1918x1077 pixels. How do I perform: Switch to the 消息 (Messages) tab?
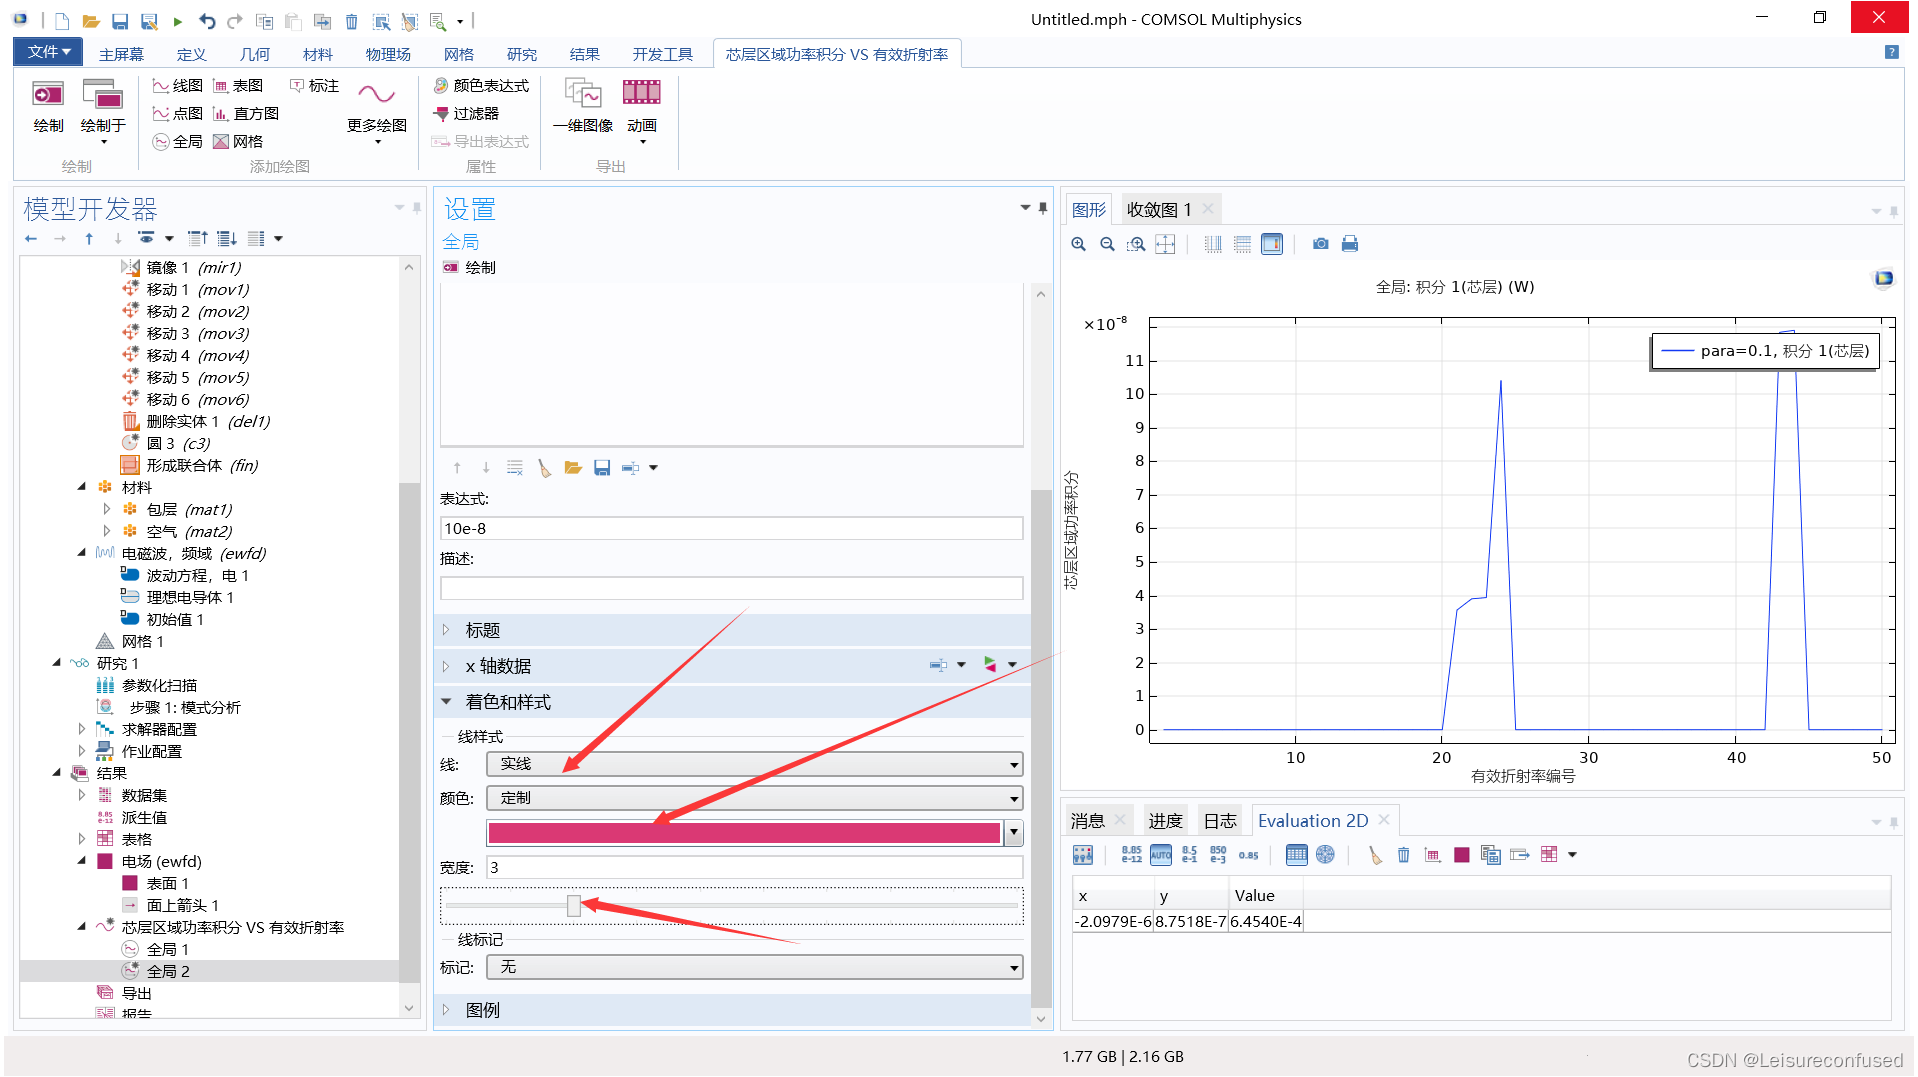coord(1088,821)
